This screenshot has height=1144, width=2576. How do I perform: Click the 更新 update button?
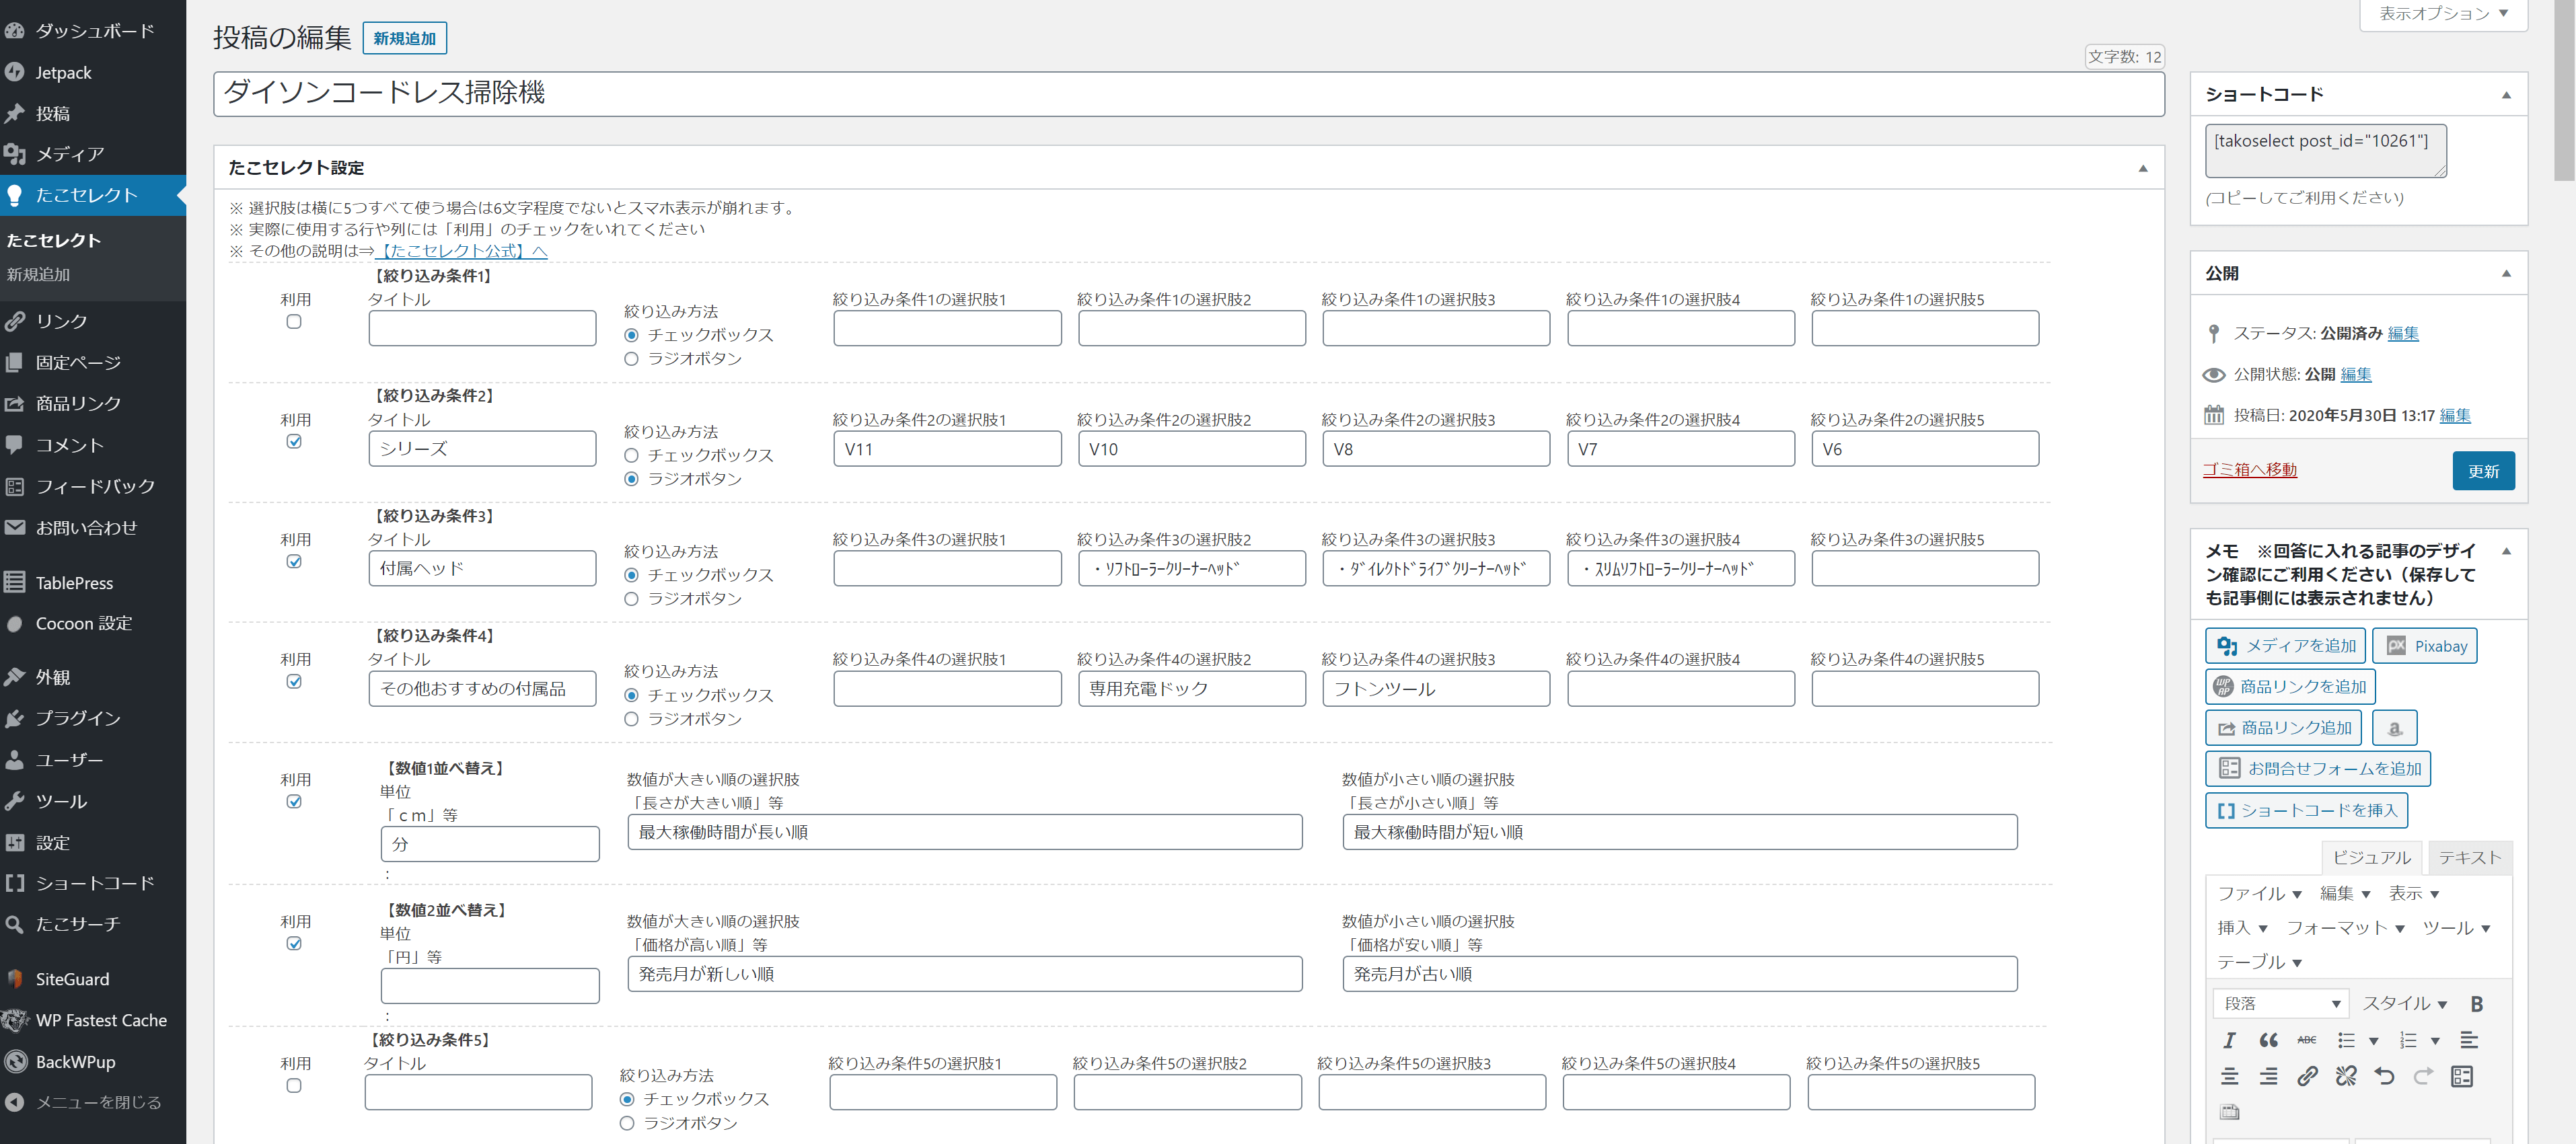pyautogui.click(x=2483, y=471)
